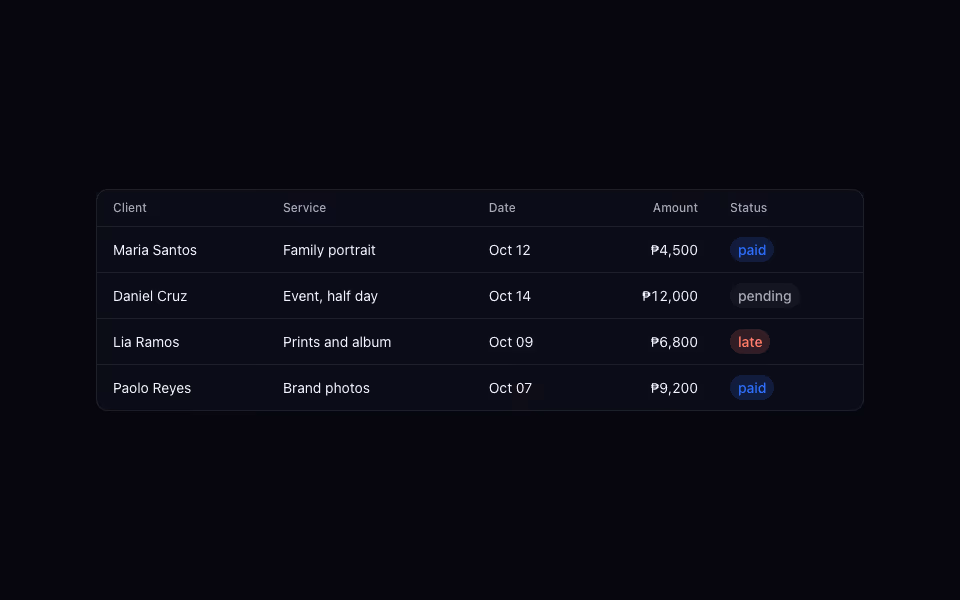Click the Oct 14 date cell
This screenshot has height=600, width=960.
[x=509, y=296]
